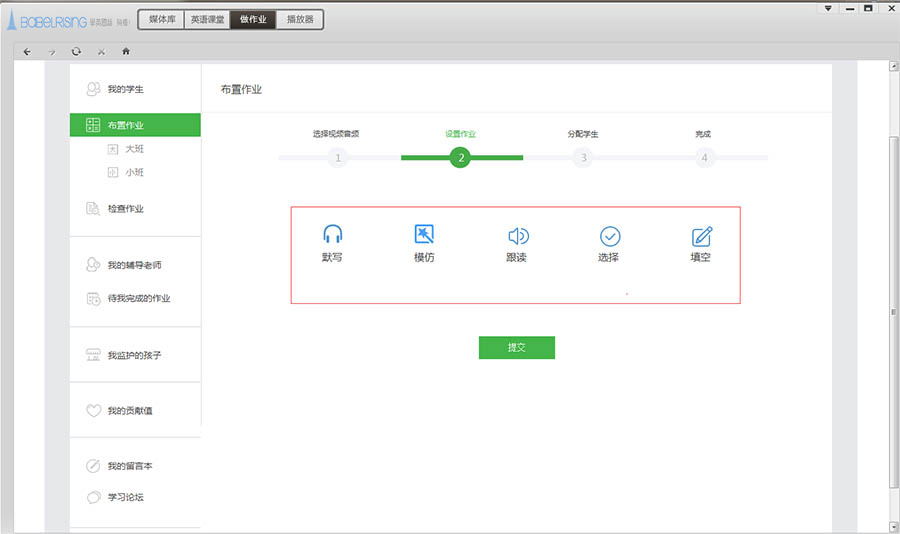This screenshot has height=534, width=900.
Task: Open the 播放器 tab
Action: (x=300, y=20)
